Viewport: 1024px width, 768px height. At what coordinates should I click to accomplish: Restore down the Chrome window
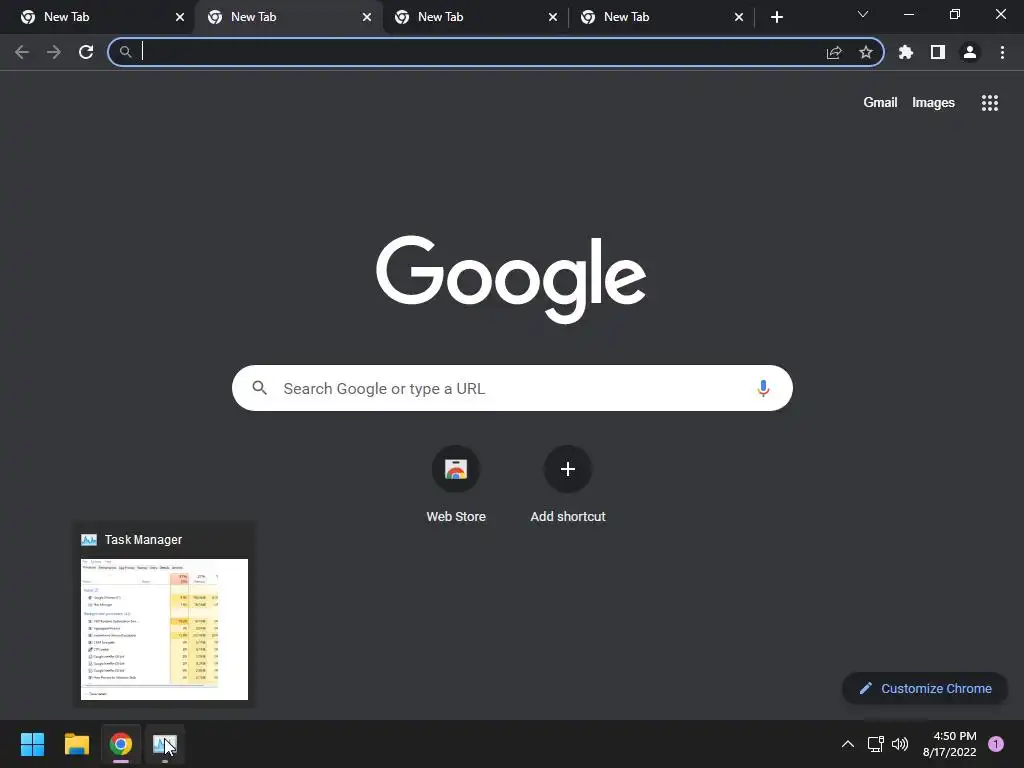pyautogui.click(x=955, y=14)
